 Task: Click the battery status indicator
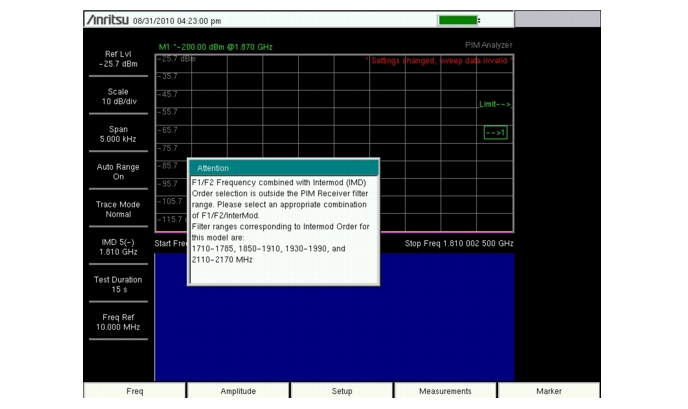click(459, 20)
